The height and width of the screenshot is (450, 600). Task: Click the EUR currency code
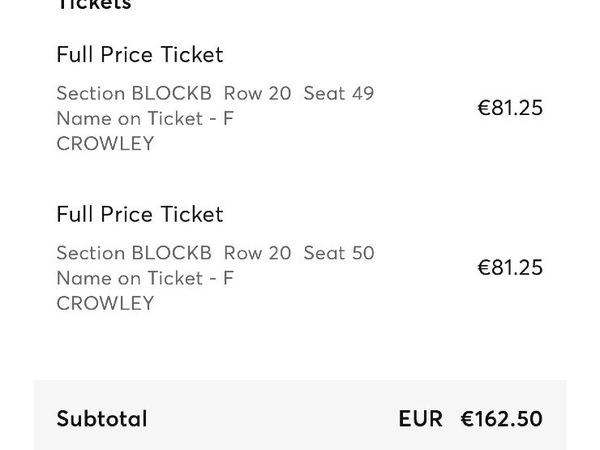click(x=420, y=419)
